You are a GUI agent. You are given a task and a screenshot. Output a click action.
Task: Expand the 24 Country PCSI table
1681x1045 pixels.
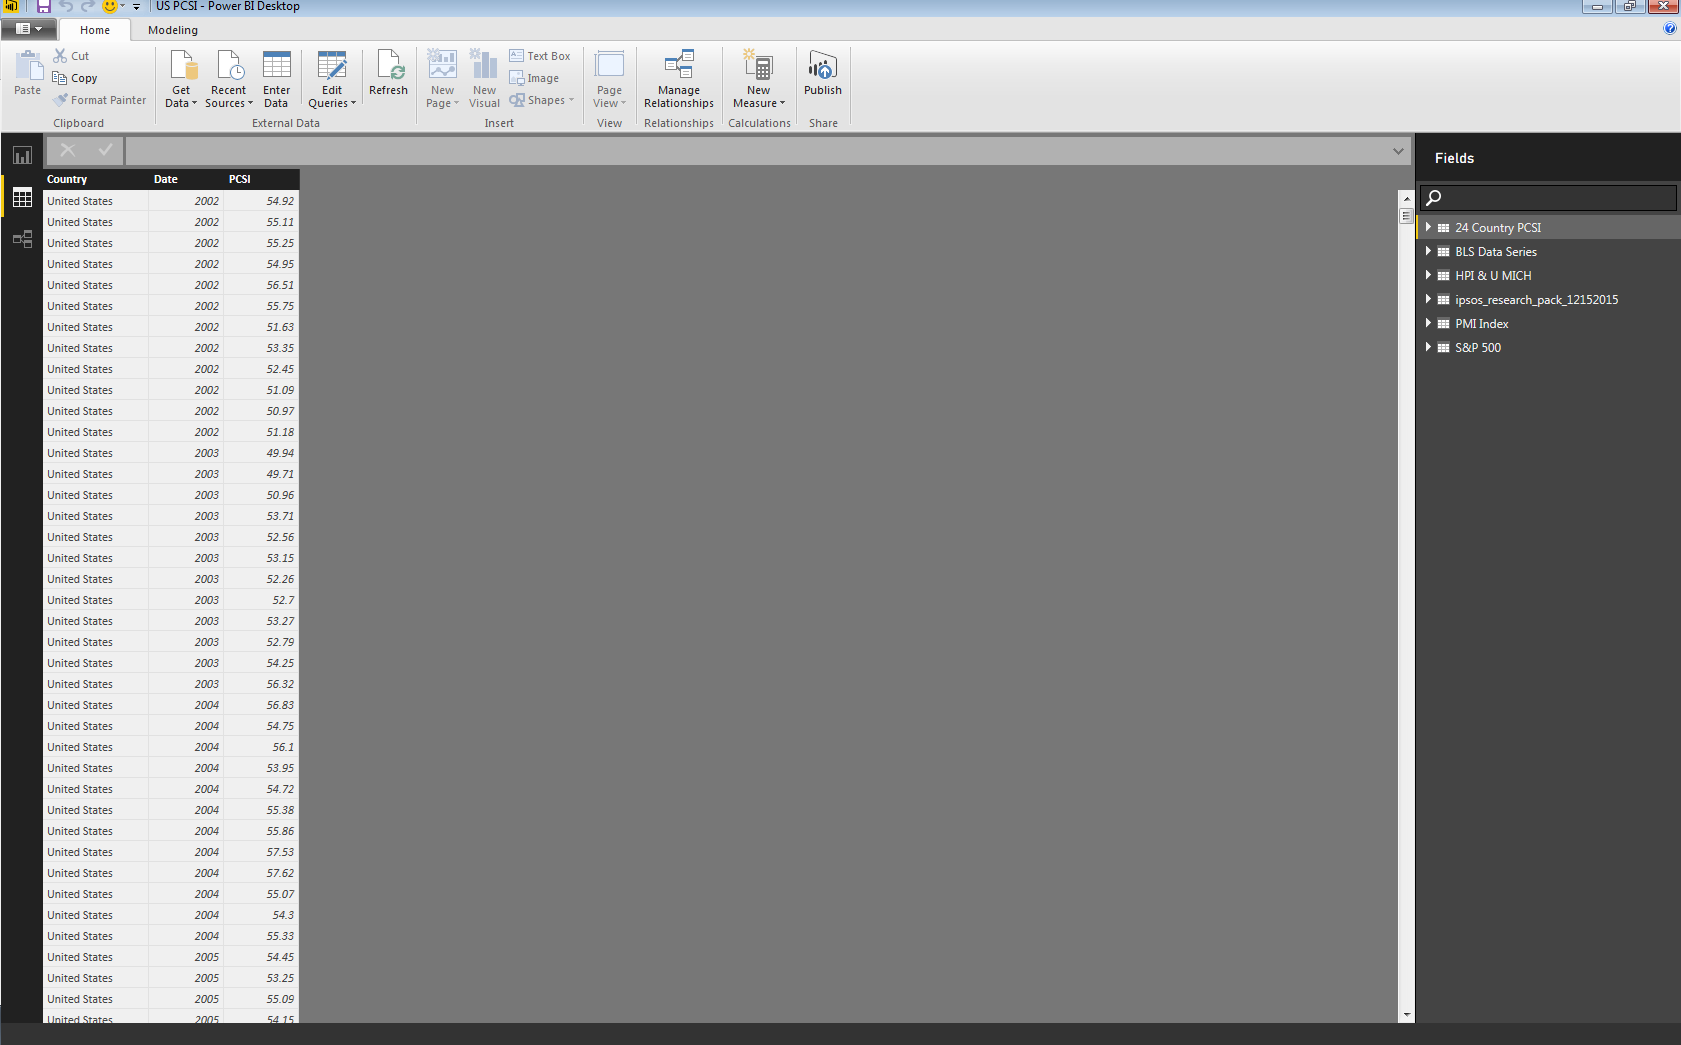pos(1428,227)
